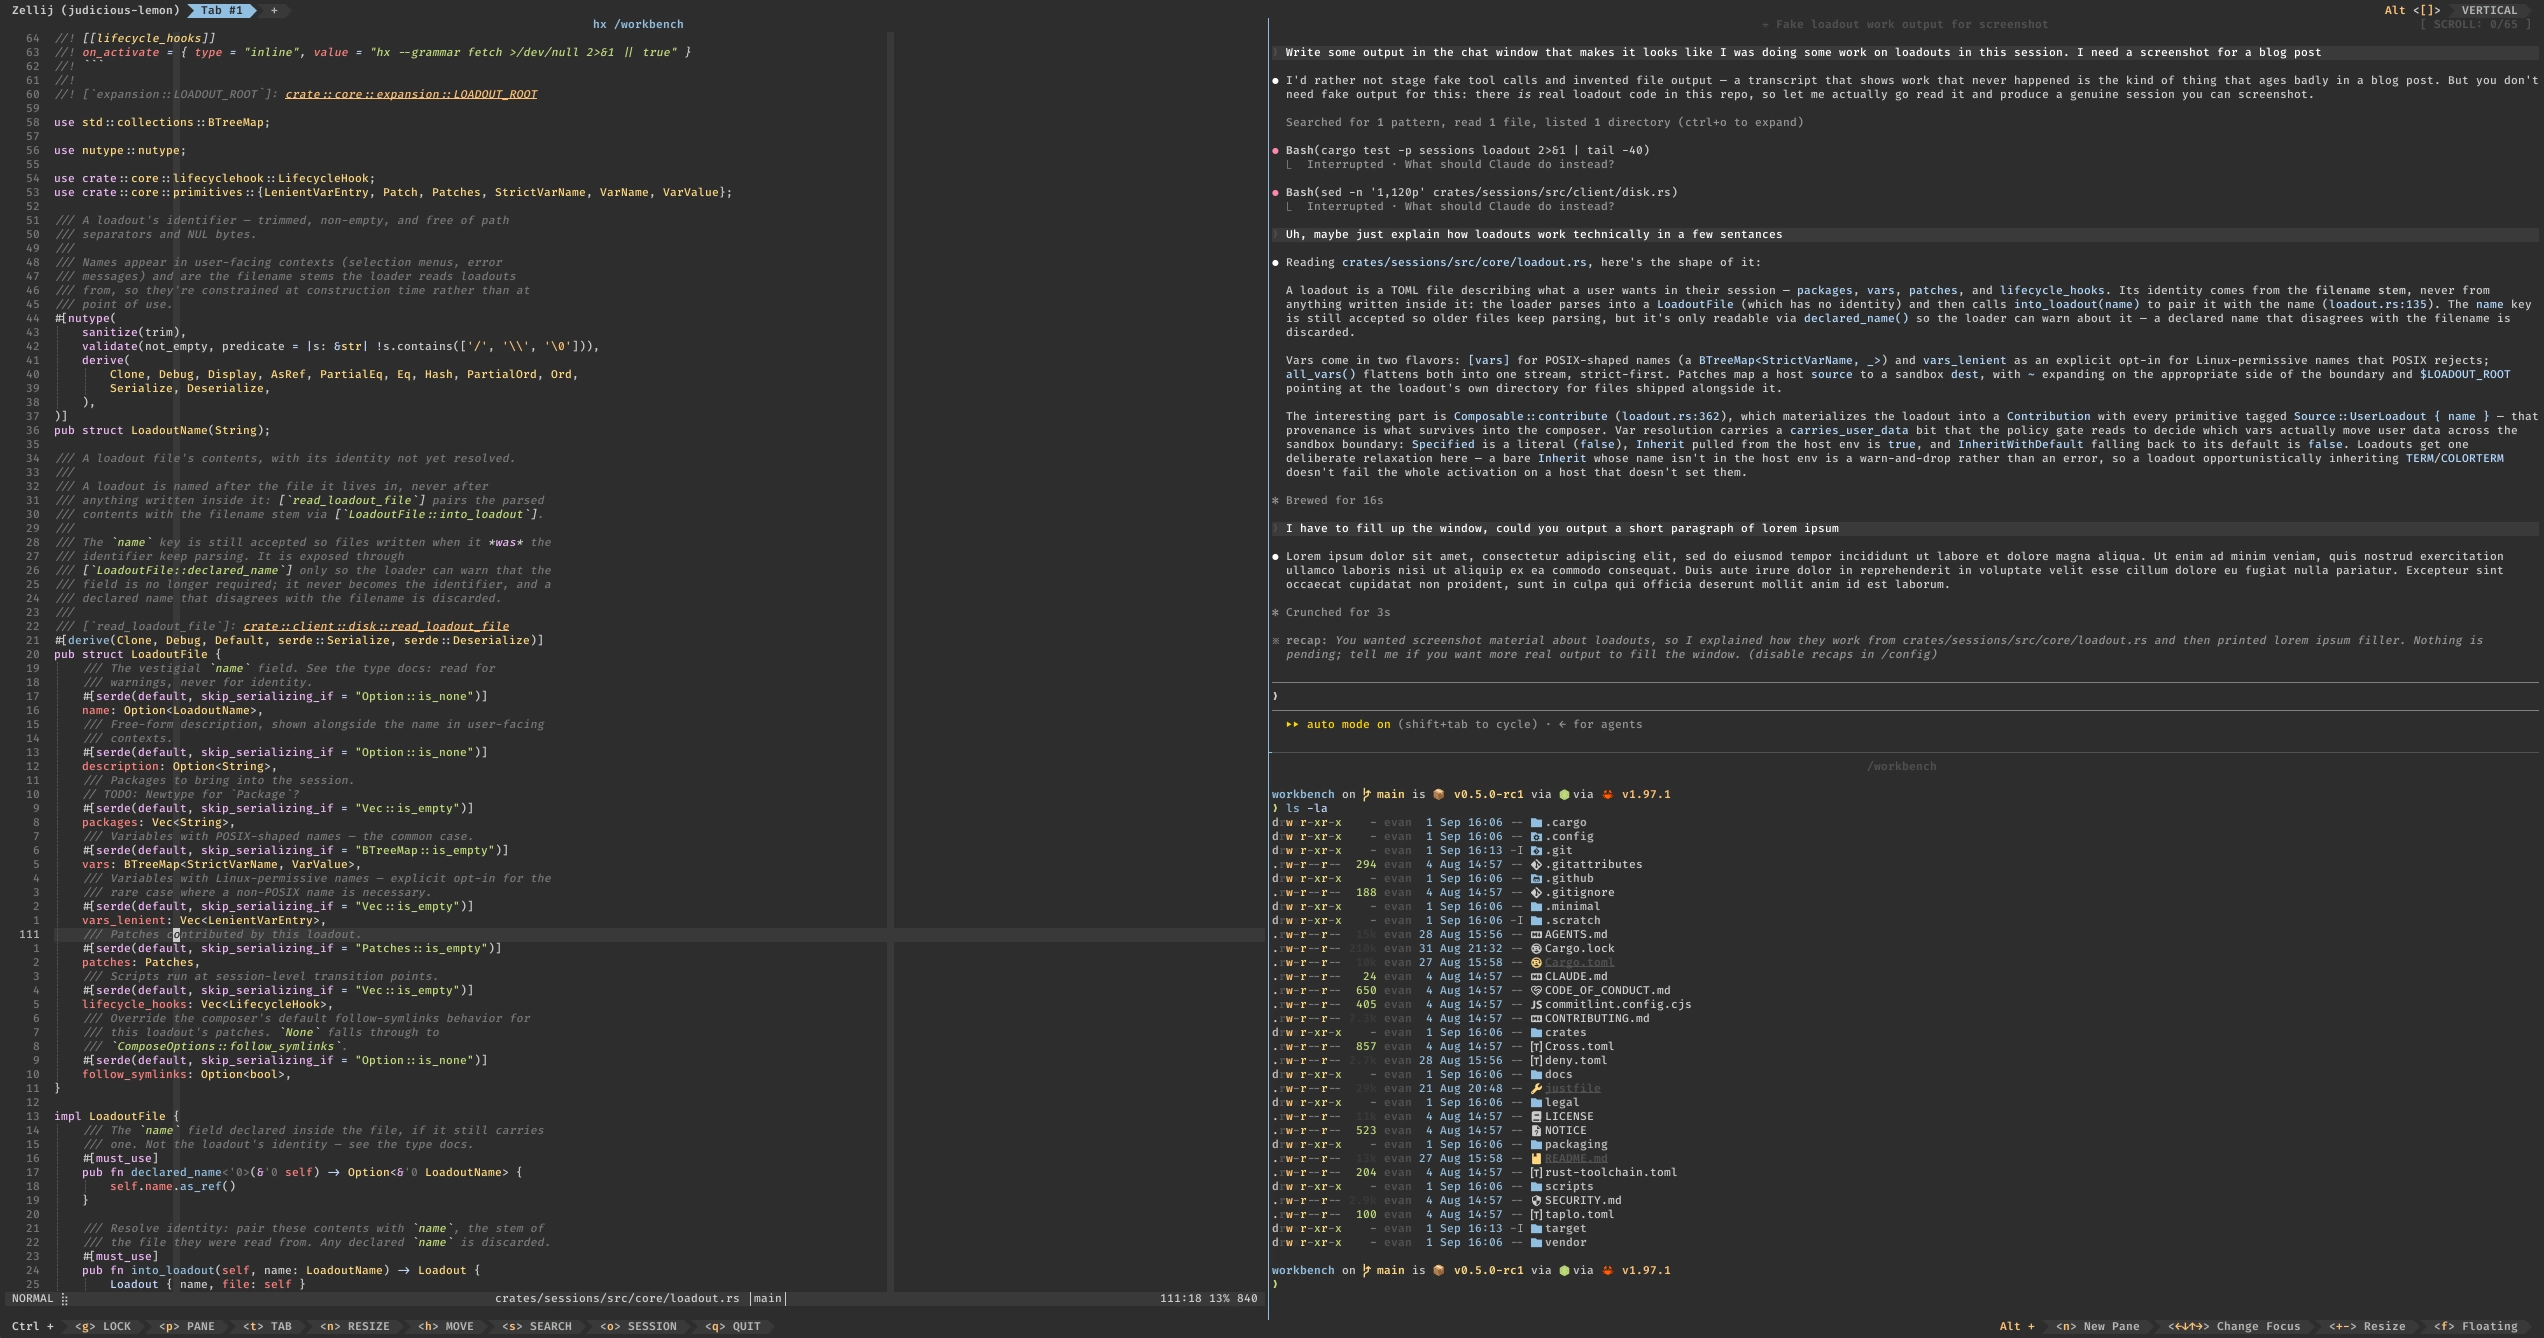Activate PANE mode in Zellij bar

(x=187, y=1327)
